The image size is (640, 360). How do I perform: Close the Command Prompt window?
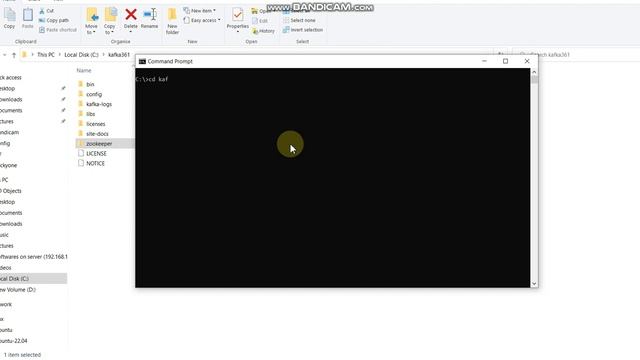(x=527, y=61)
